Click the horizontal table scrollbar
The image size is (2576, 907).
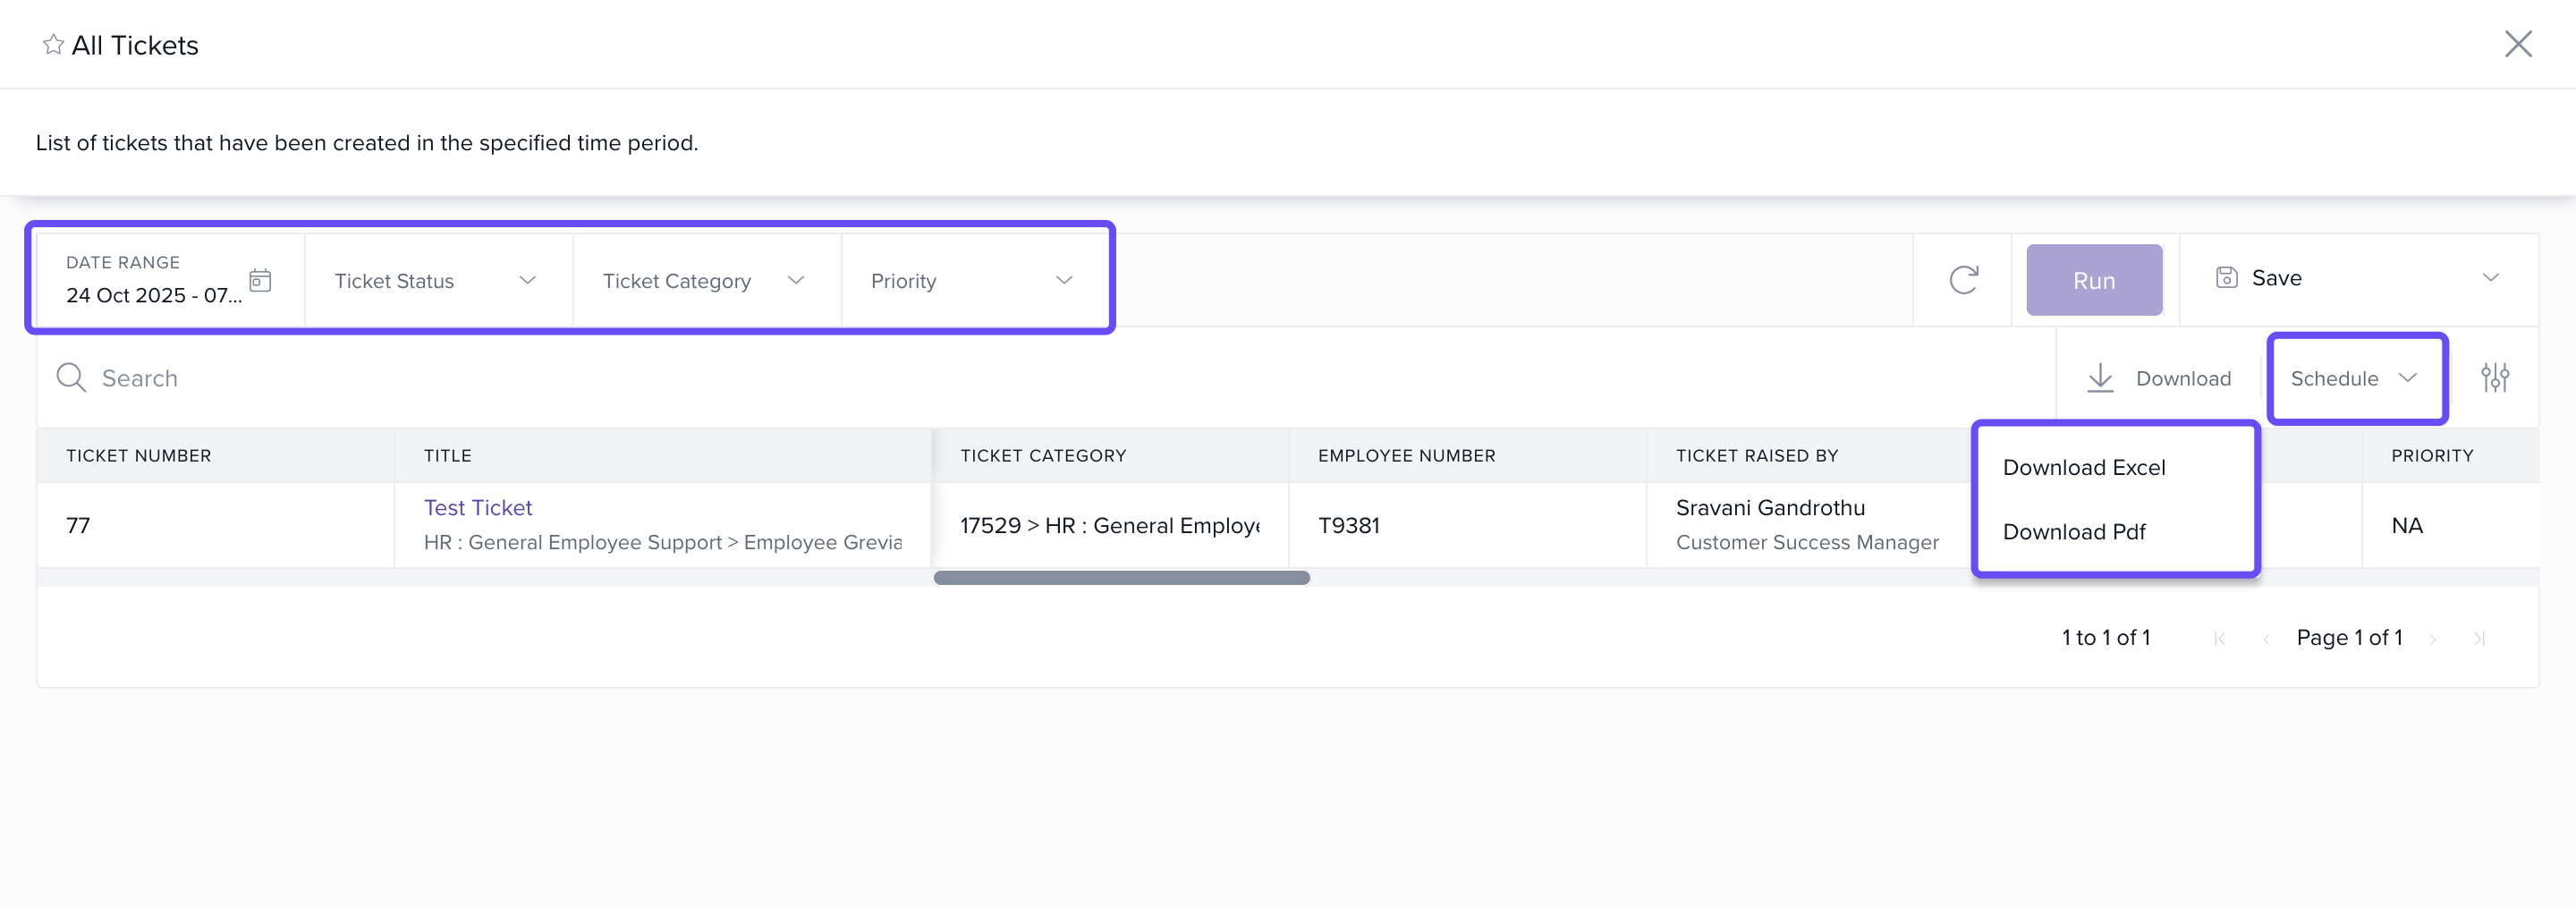(1121, 578)
